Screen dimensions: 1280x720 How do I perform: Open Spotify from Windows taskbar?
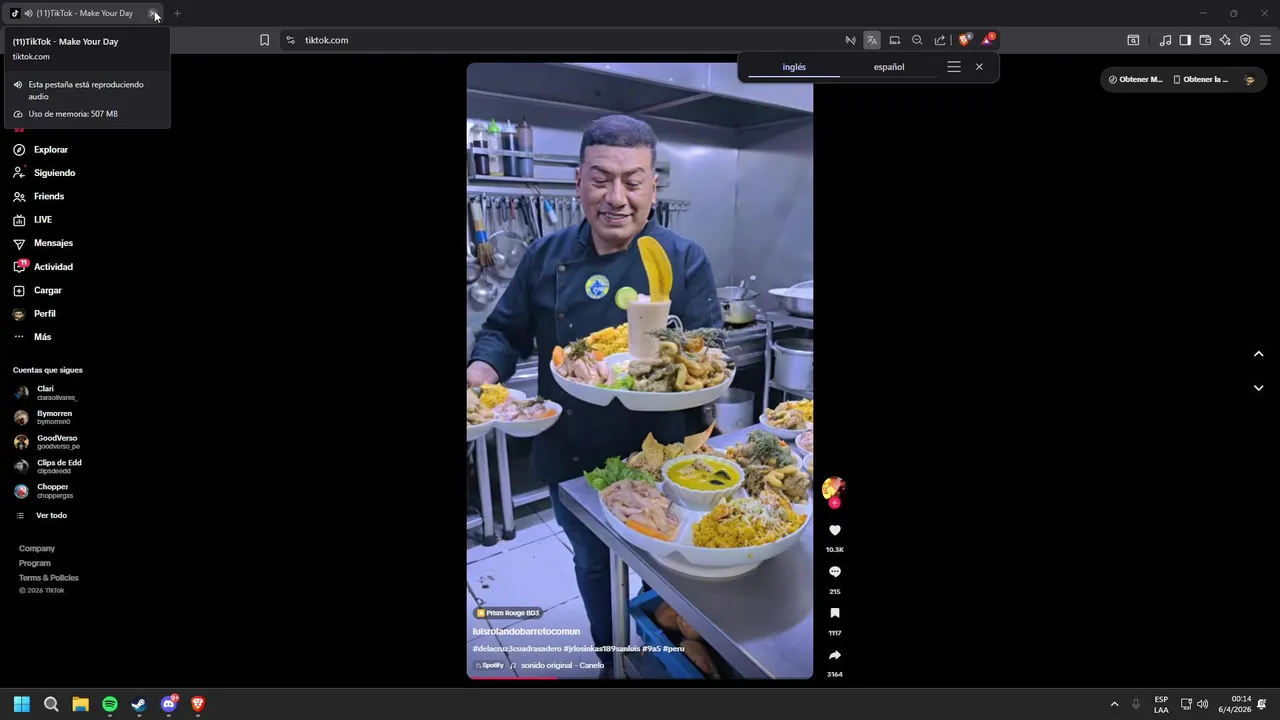pyautogui.click(x=110, y=704)
